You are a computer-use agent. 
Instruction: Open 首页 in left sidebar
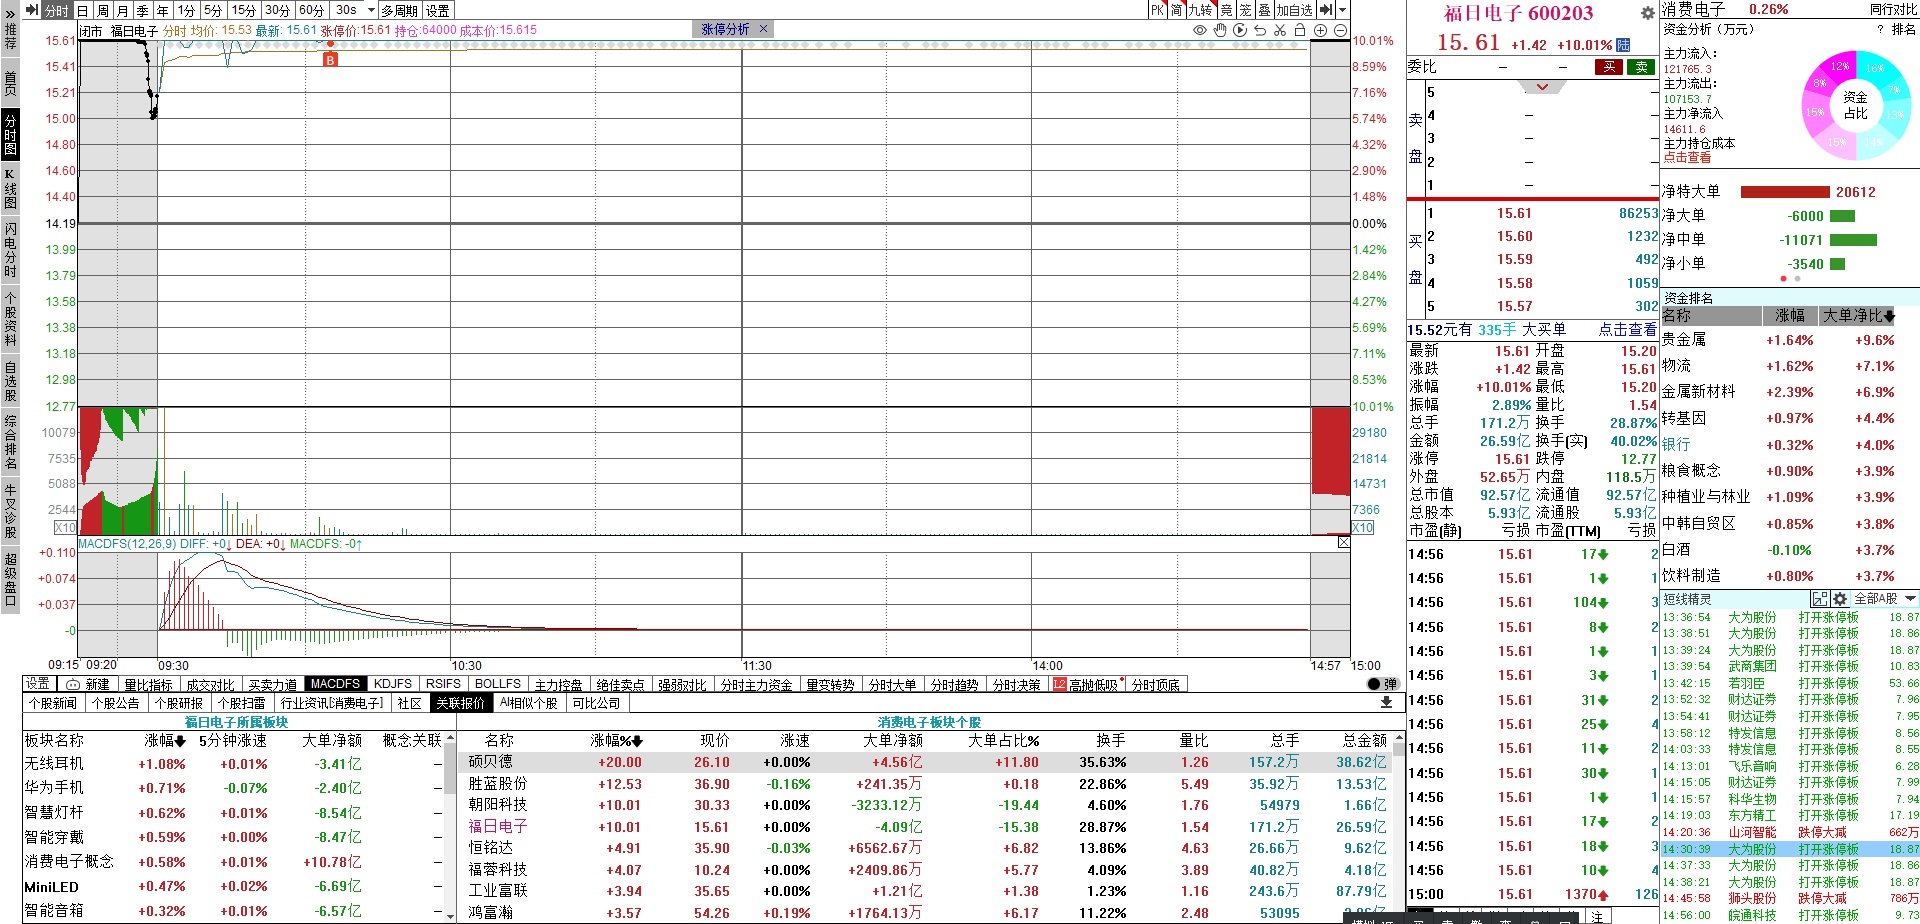[x=10, y=83]
